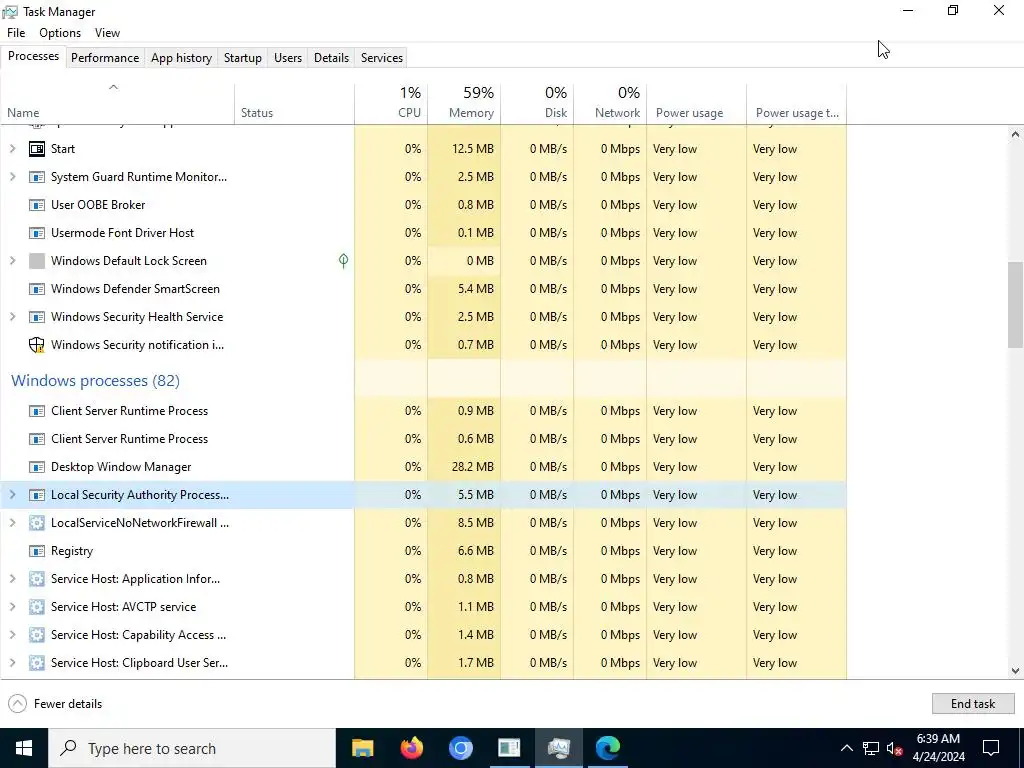The height and width of the screenshot is (768, 1024).
Task: Switch to the Startup tab
Action: pyautogui.click(x=242, y=57)
